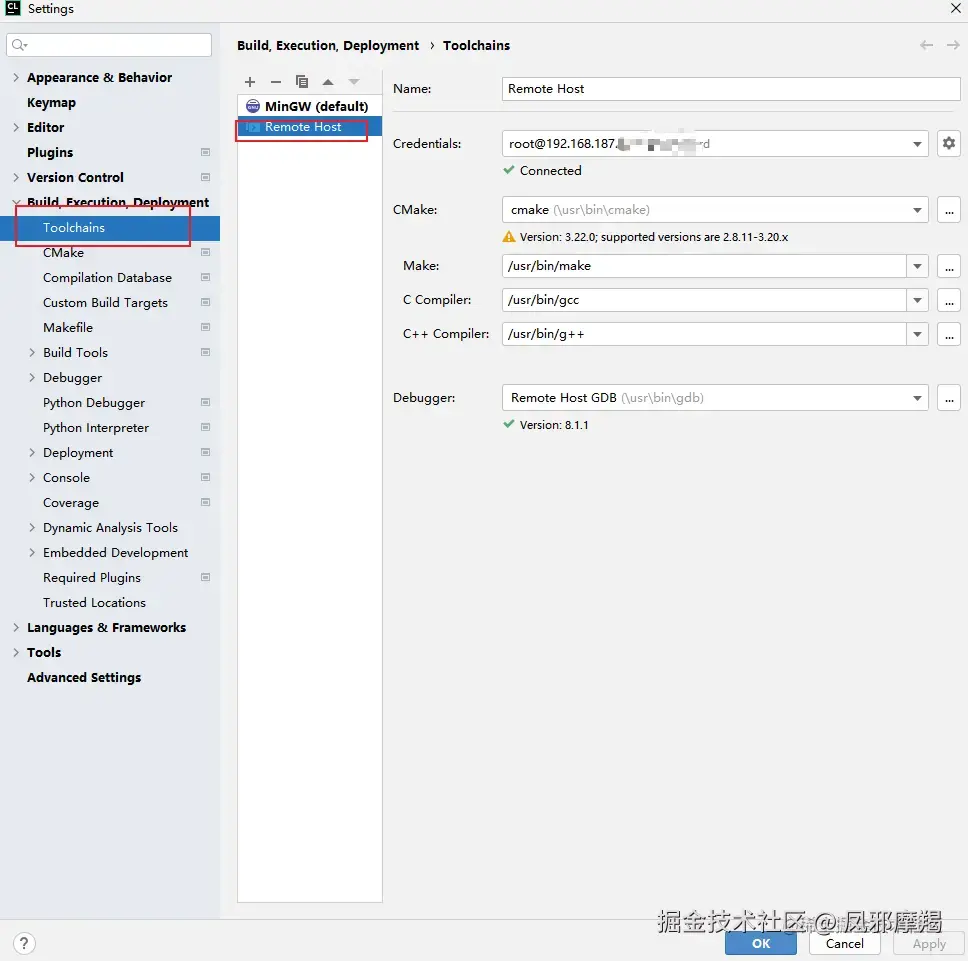Screen dimensions: 968x961
Task: Open Plugins settings page
Action: pyautogui.click(x=50, y=152)
